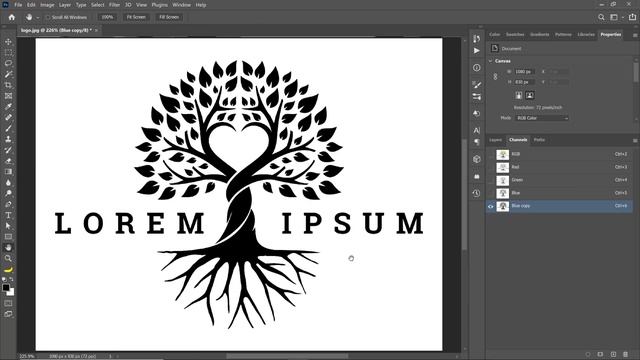Viewport: 640px width, 360px height.
Task: Click the background color swatch
Action: pos(11,292)
